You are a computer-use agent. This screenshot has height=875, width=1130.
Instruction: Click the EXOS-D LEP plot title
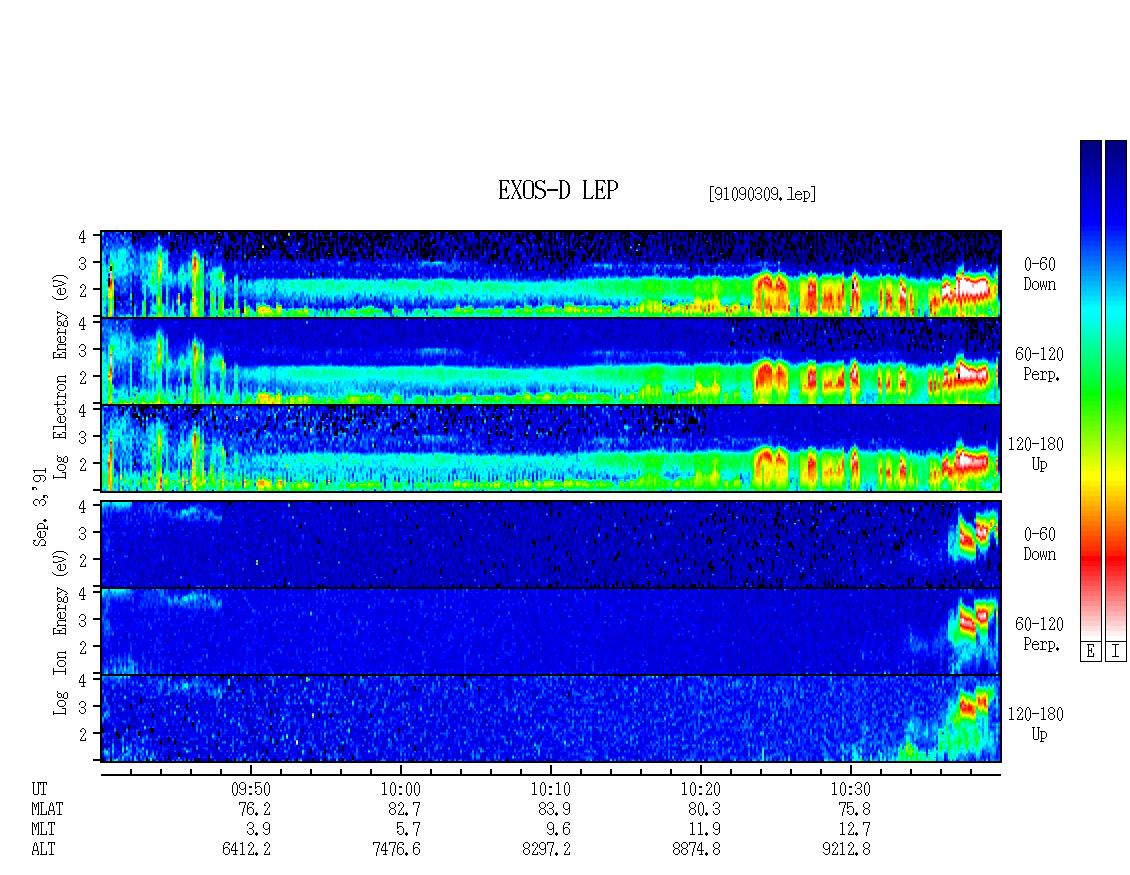click(558, 190)
